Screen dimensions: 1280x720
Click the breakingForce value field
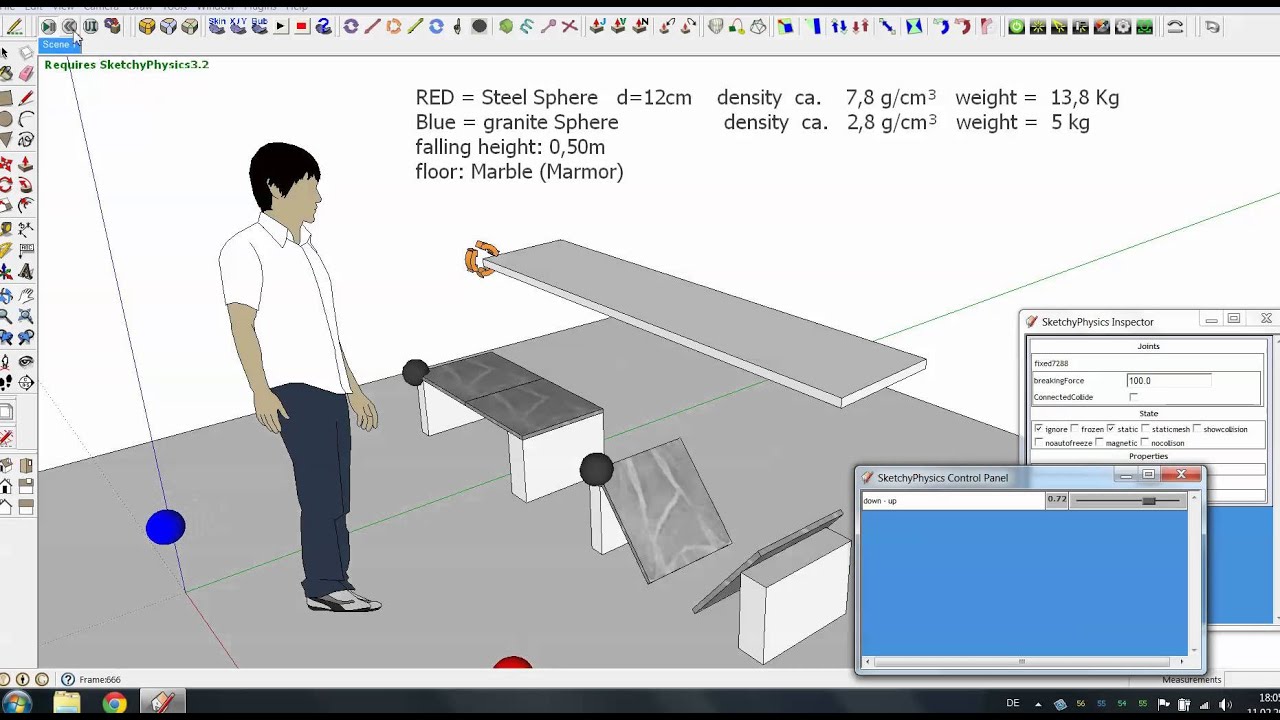[x=1168, y=381]
